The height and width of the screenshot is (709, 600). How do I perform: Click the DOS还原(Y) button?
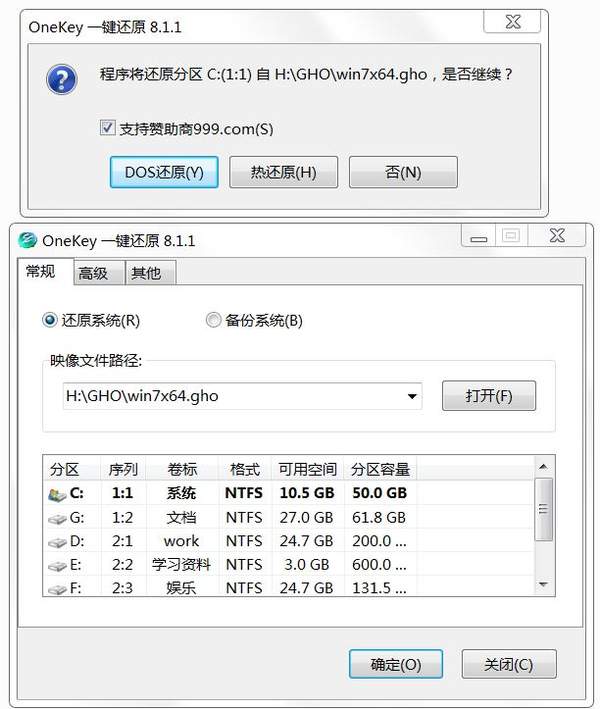[164, 172]
